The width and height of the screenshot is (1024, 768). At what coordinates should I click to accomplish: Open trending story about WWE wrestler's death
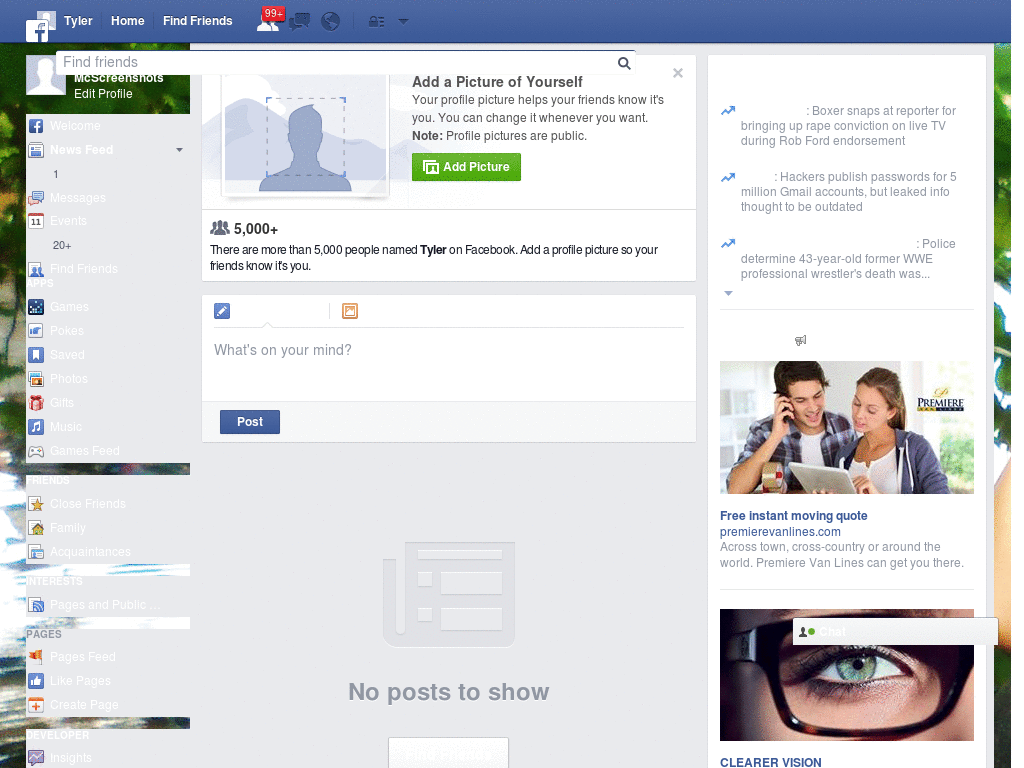(847, 259)
